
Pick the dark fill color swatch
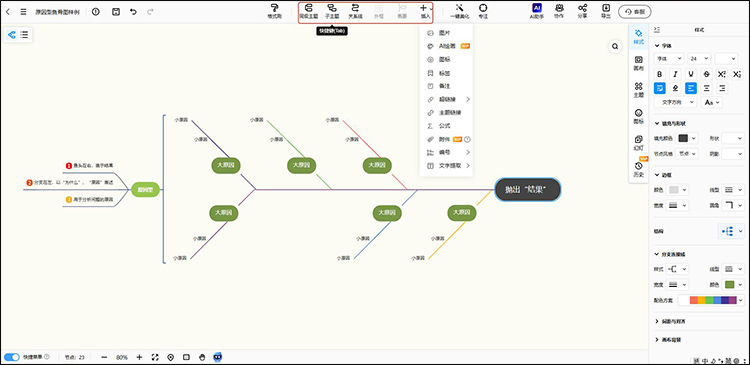point(683,138)
